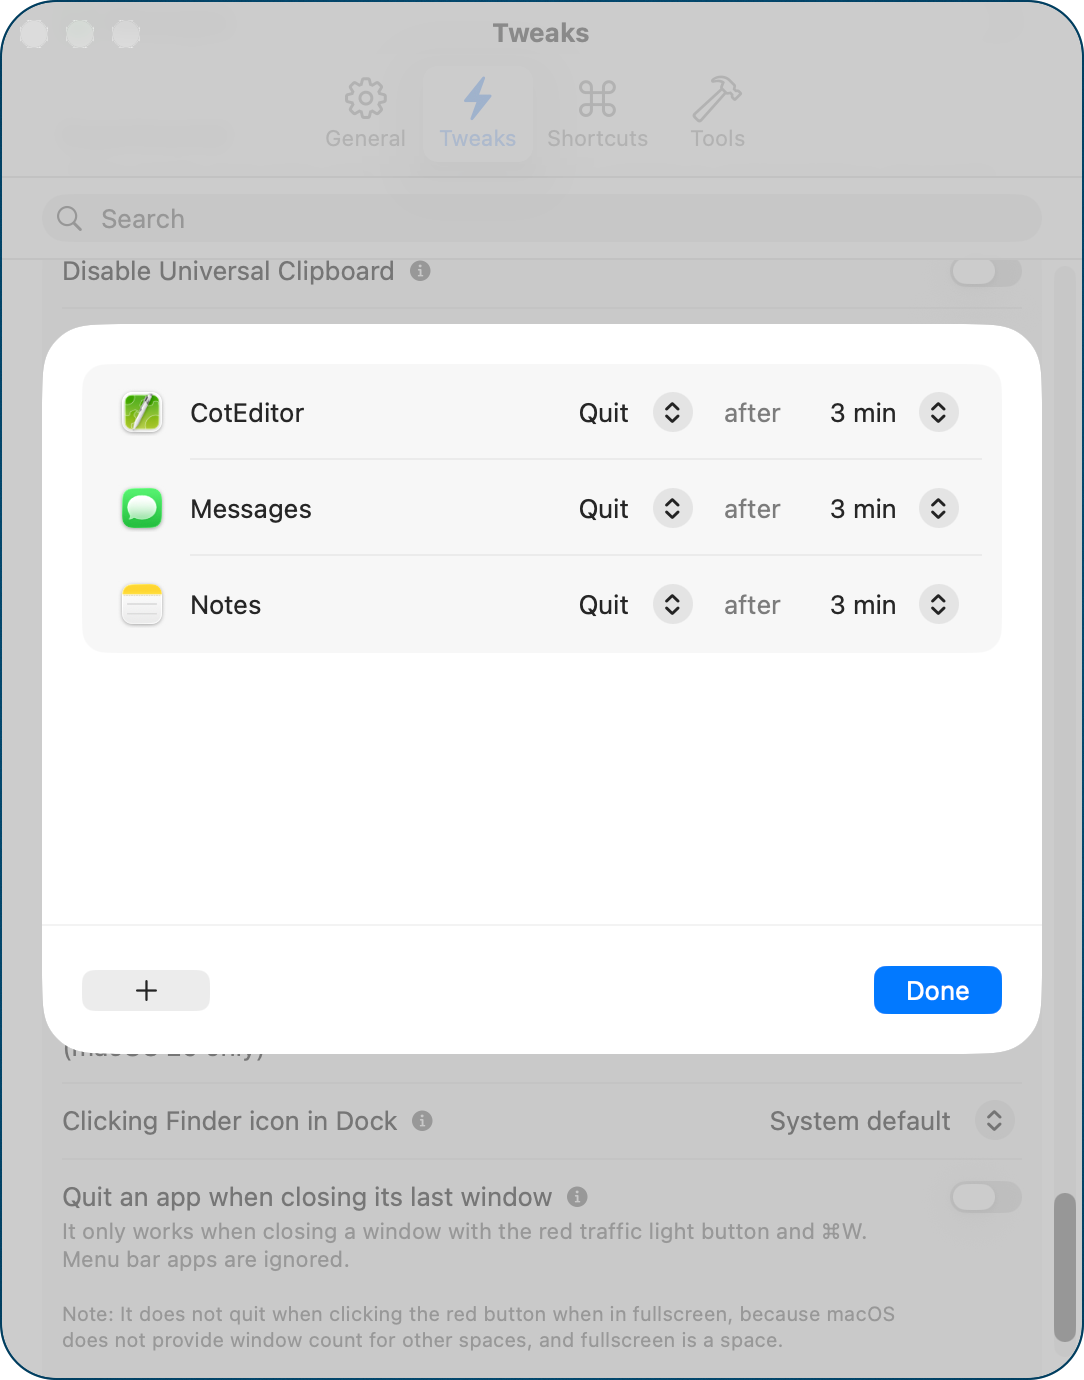Click the Notes app icon

[x=141, y=604]
